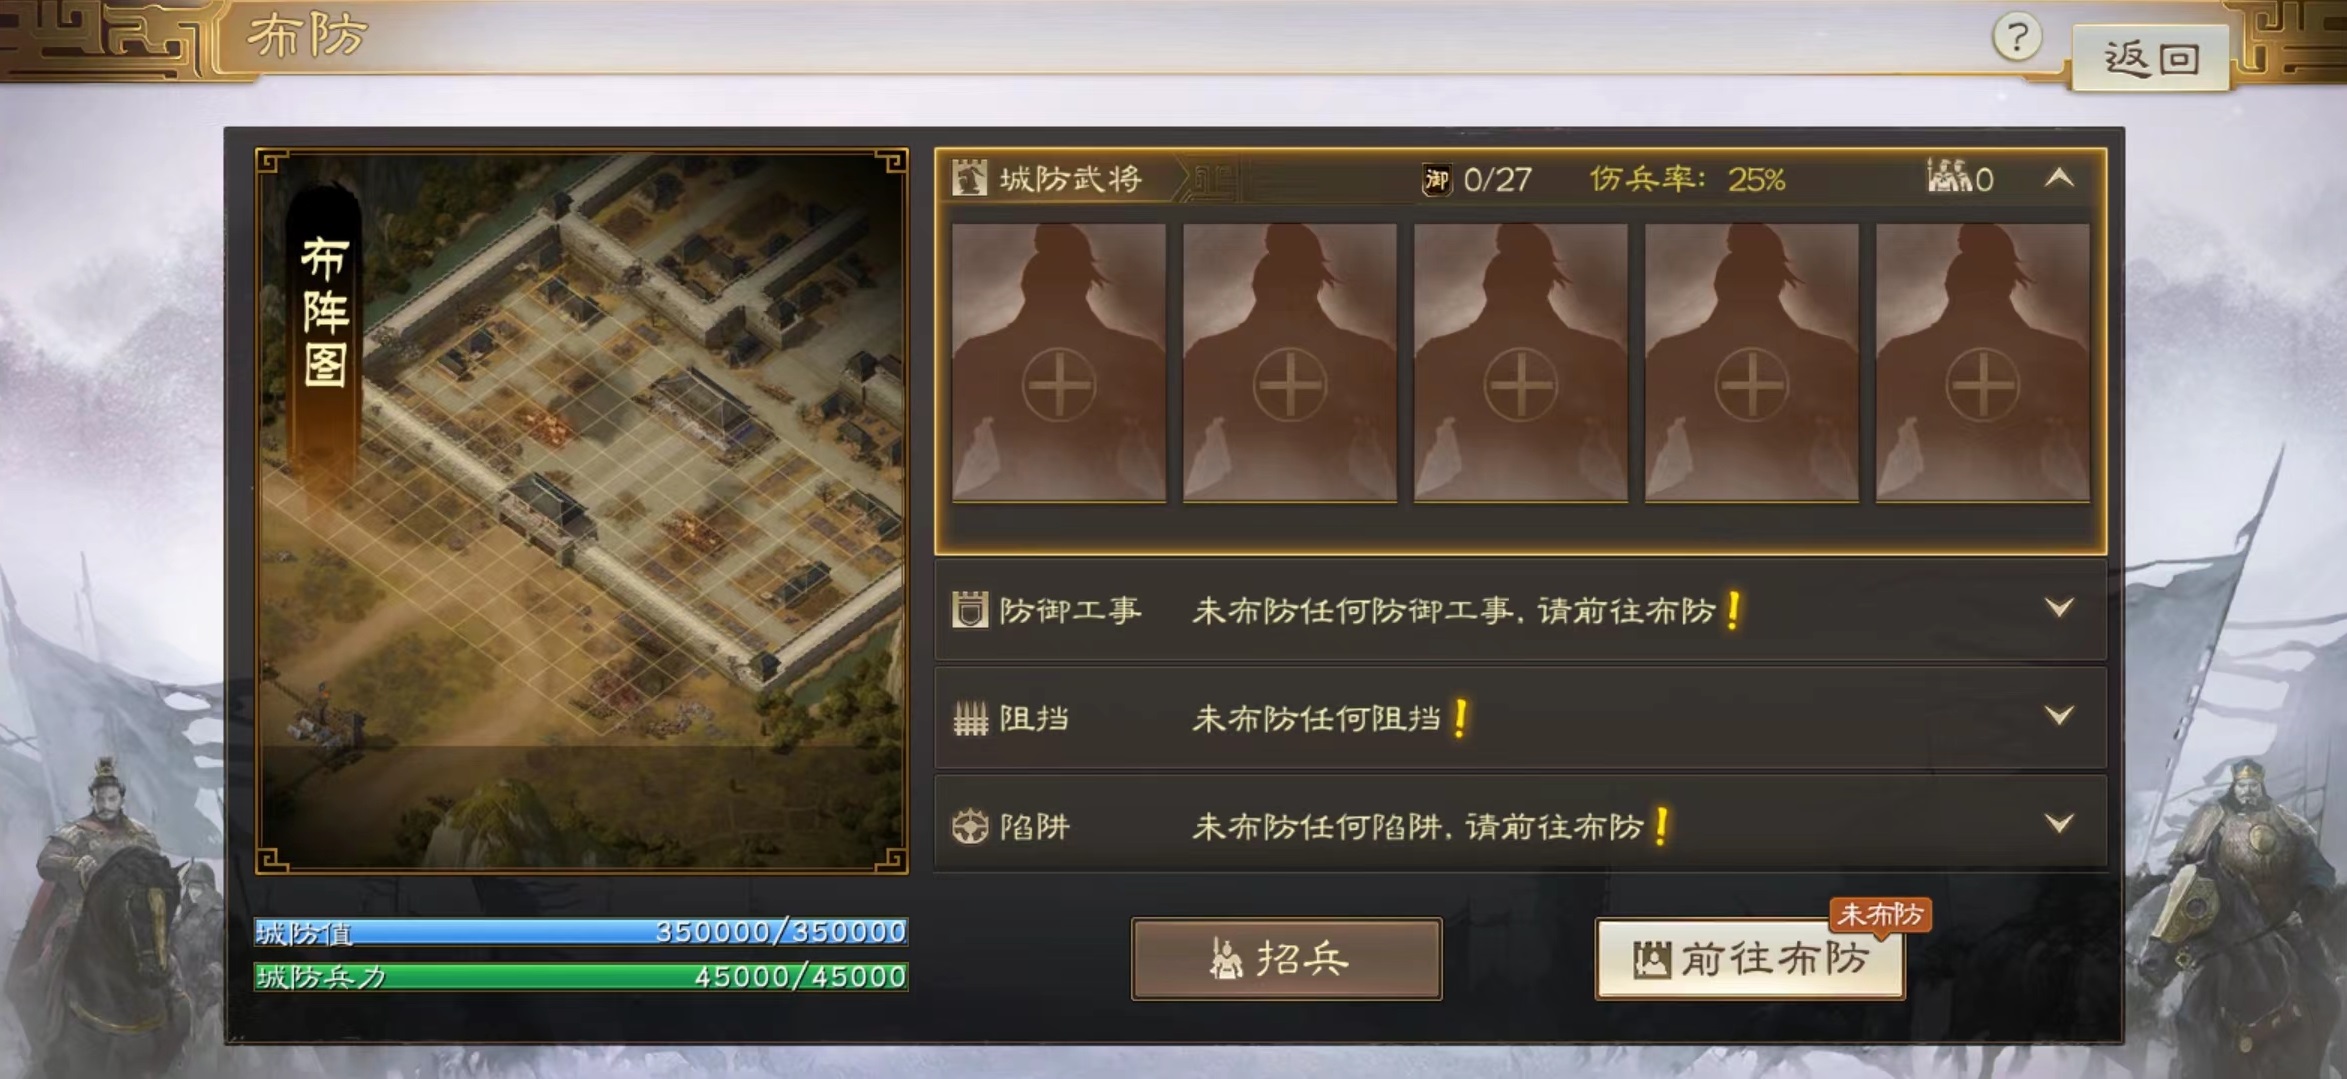
Task: Add a general to the third slot
Action: 1521,362
